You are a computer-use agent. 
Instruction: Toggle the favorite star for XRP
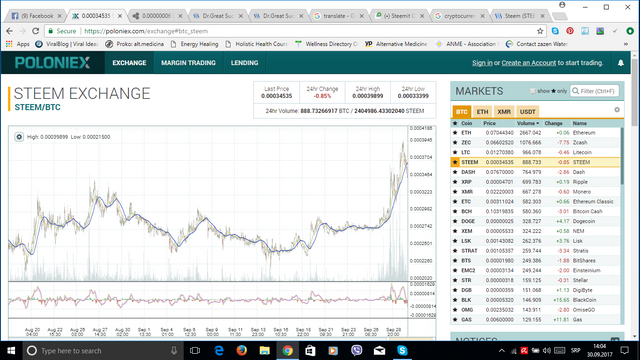[455, 182]
